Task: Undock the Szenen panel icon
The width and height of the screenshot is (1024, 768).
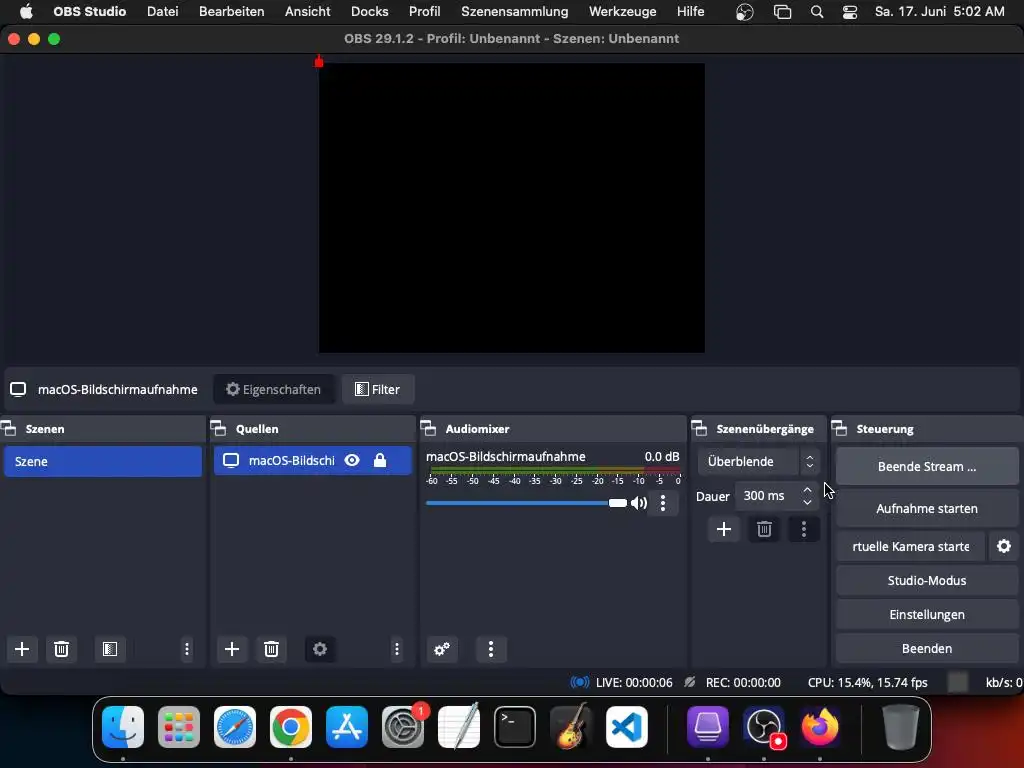Action: pyautogui.click(x=9, y=428)
